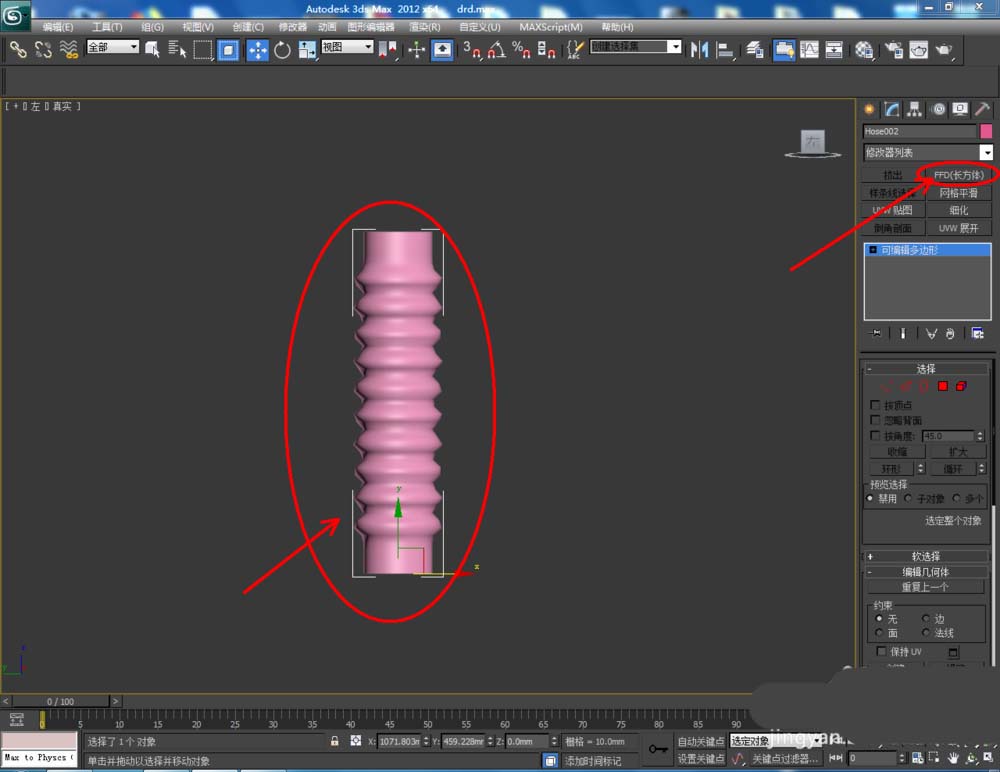Choose the rectangular selection region tool
Screen dimensions: 1000x772
203,49
